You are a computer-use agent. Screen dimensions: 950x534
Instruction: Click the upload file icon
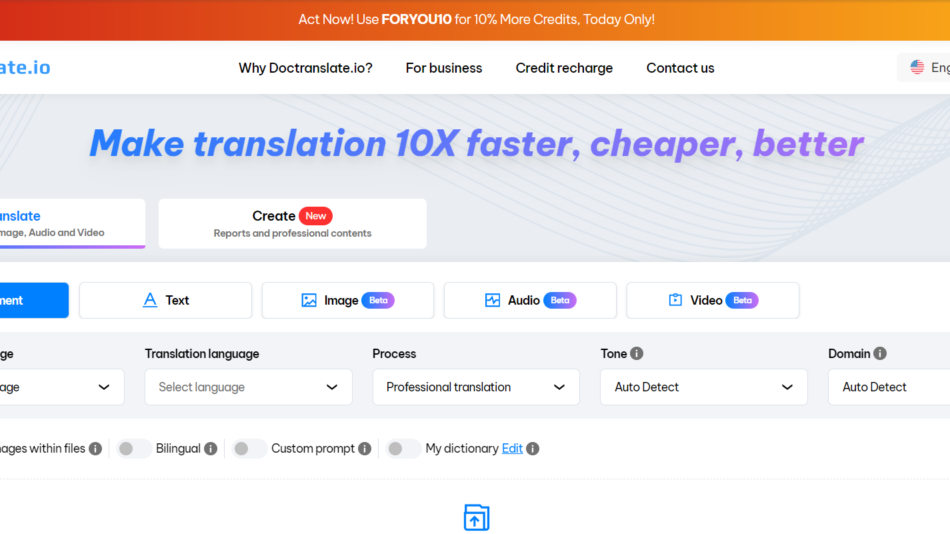476,518
